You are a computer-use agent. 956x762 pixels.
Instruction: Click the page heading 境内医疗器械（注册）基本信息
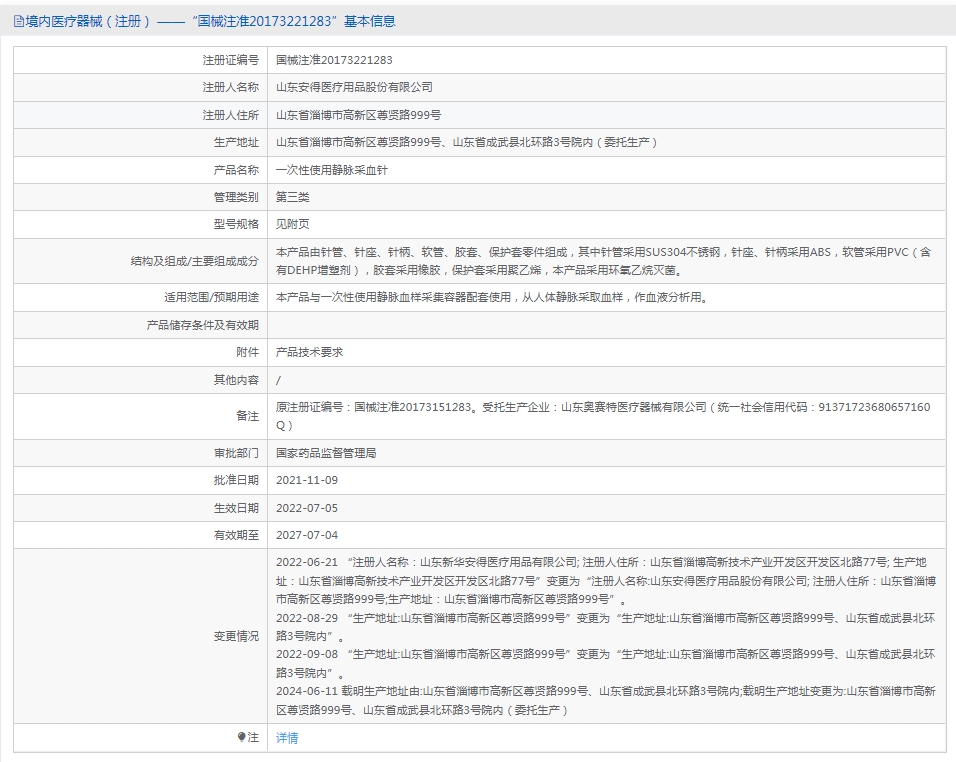coord(205,21)
